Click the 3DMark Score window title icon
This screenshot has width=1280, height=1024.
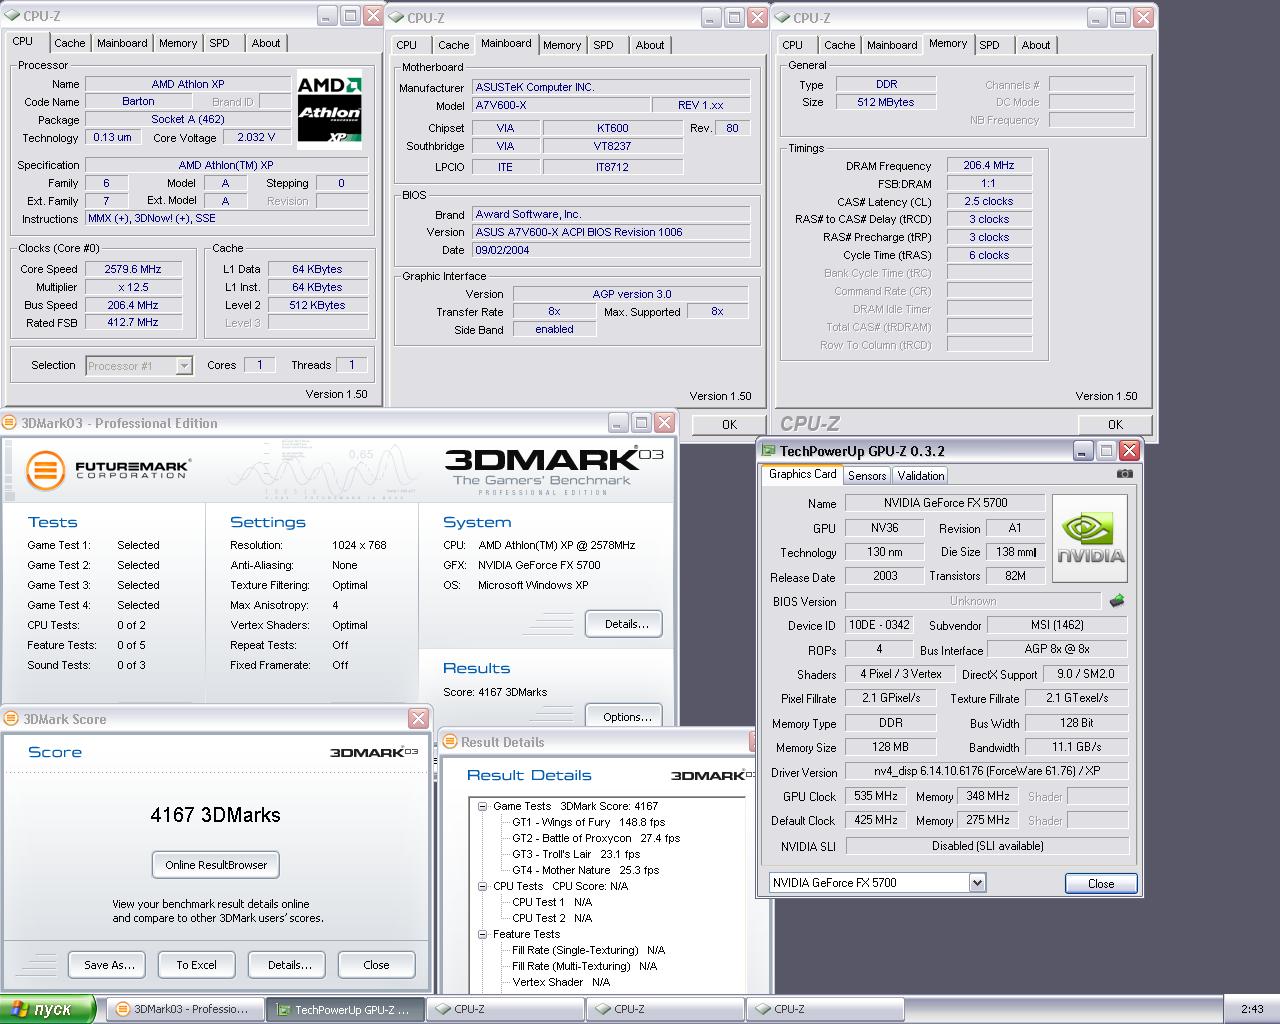[x=12, y=719]
